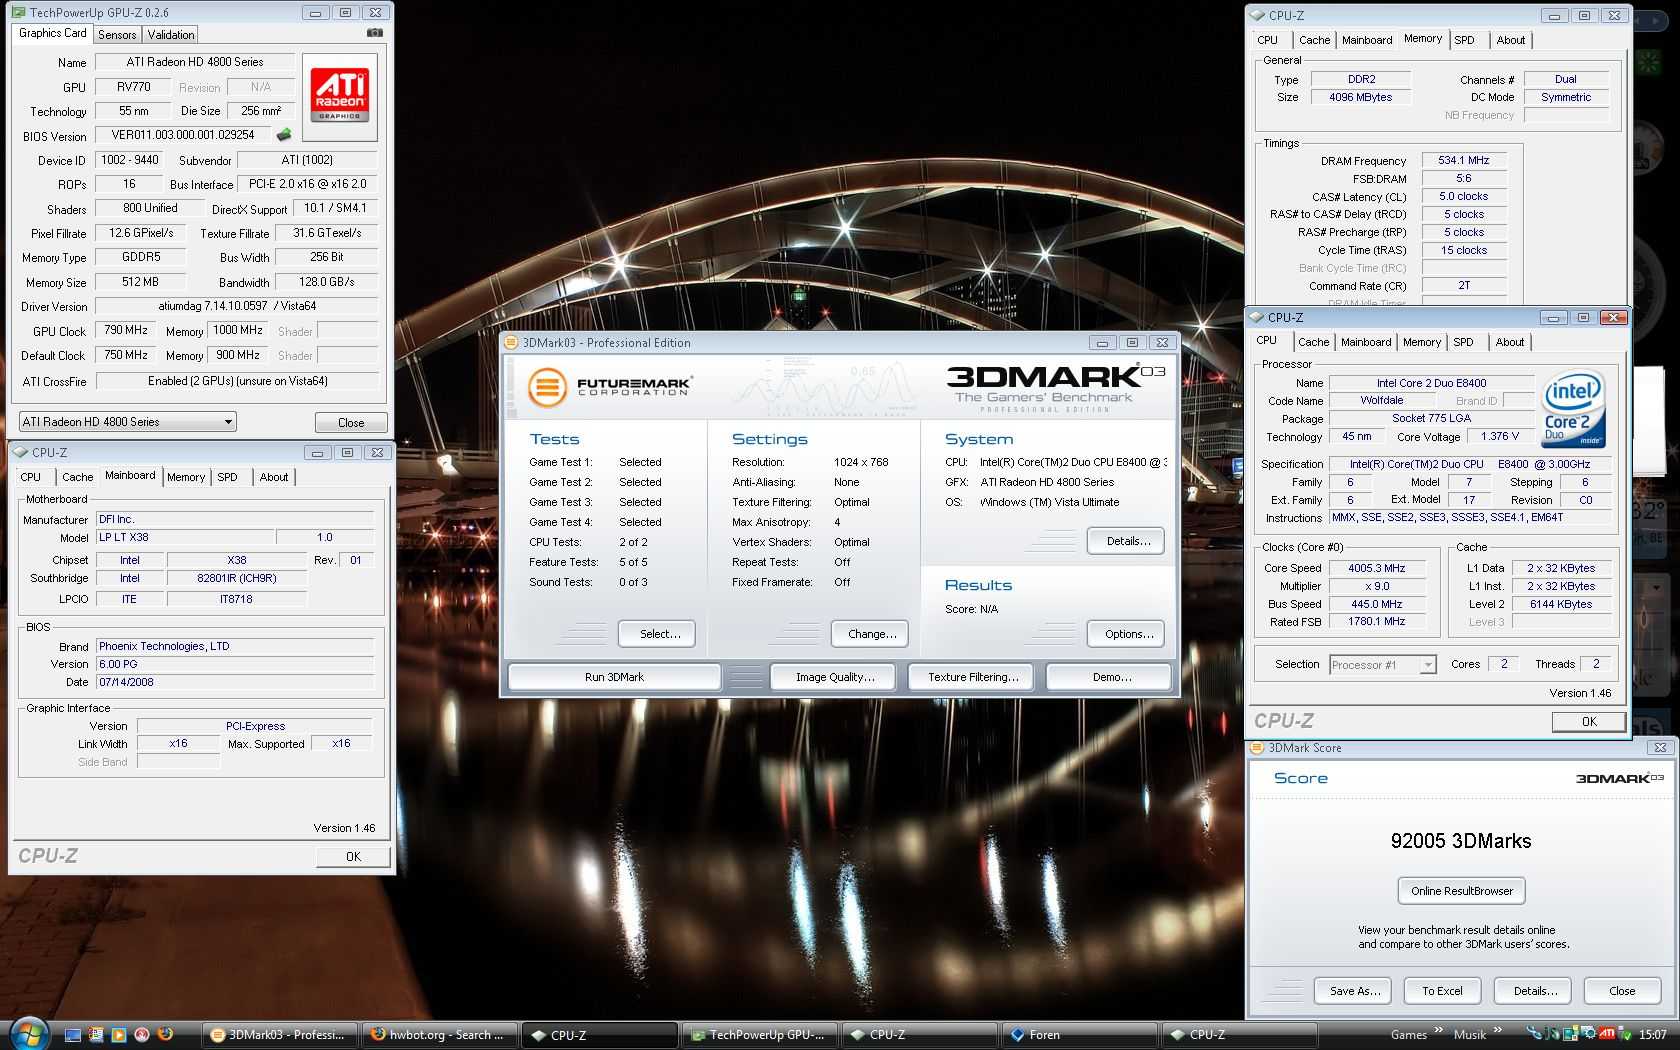Screen dimensions: 1680x1050
Task: Open the SPD tab in the Mainboard CPU-Z window
Action: (228, 478)
